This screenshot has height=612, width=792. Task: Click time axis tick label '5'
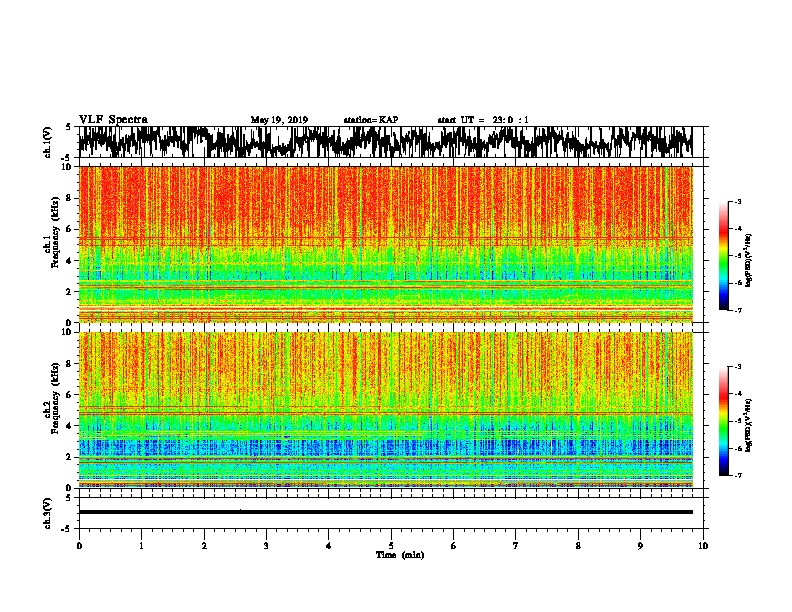[x=391, y=546]
